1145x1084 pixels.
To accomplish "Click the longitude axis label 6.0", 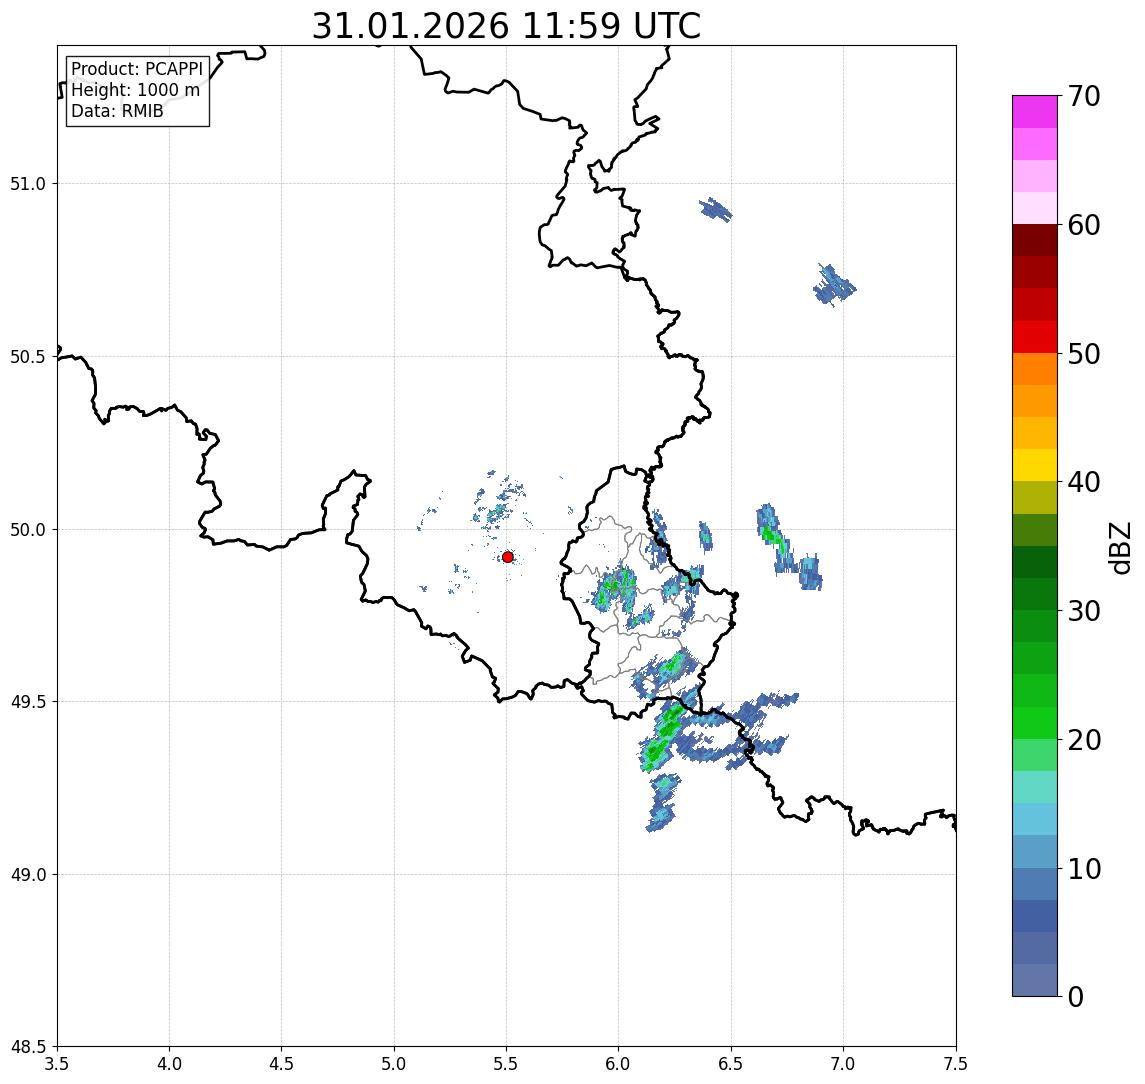I will [x=619, y=1064].
